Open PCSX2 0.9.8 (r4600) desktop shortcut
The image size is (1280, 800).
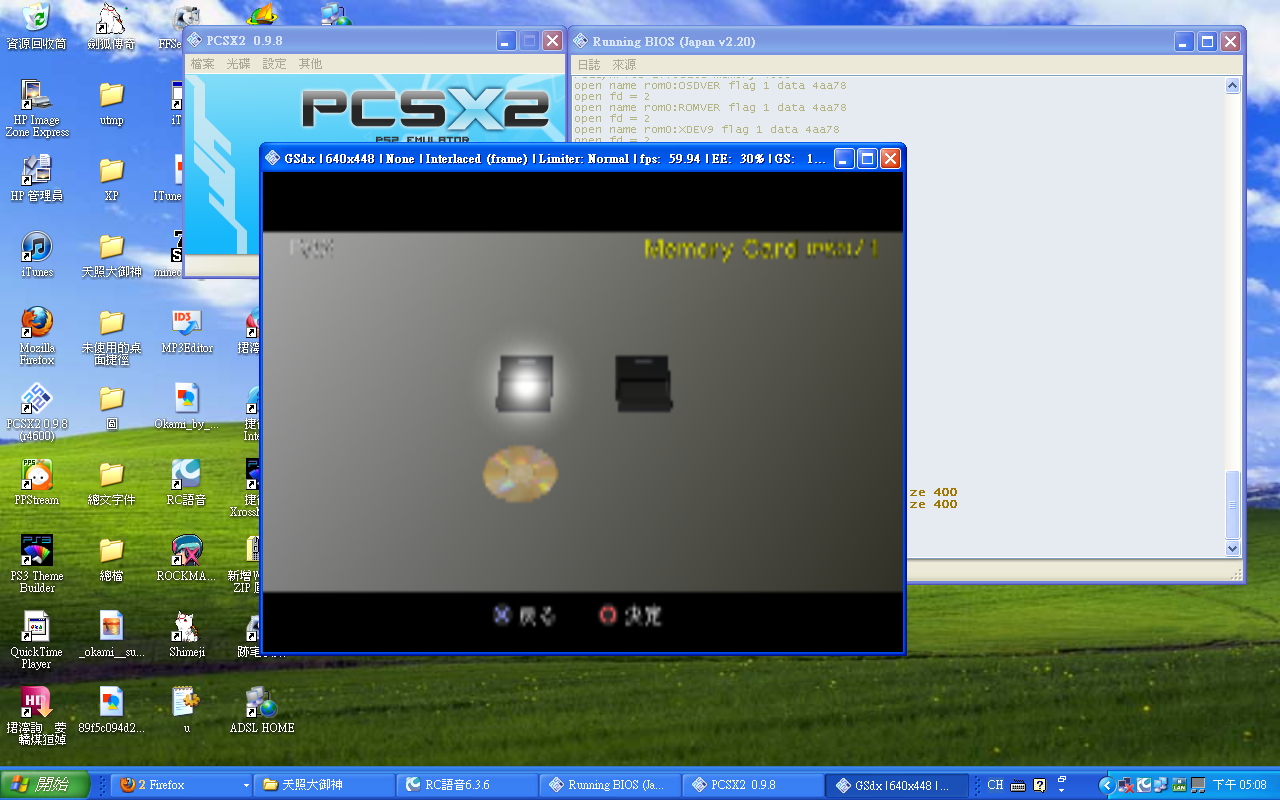click(37, 412)
